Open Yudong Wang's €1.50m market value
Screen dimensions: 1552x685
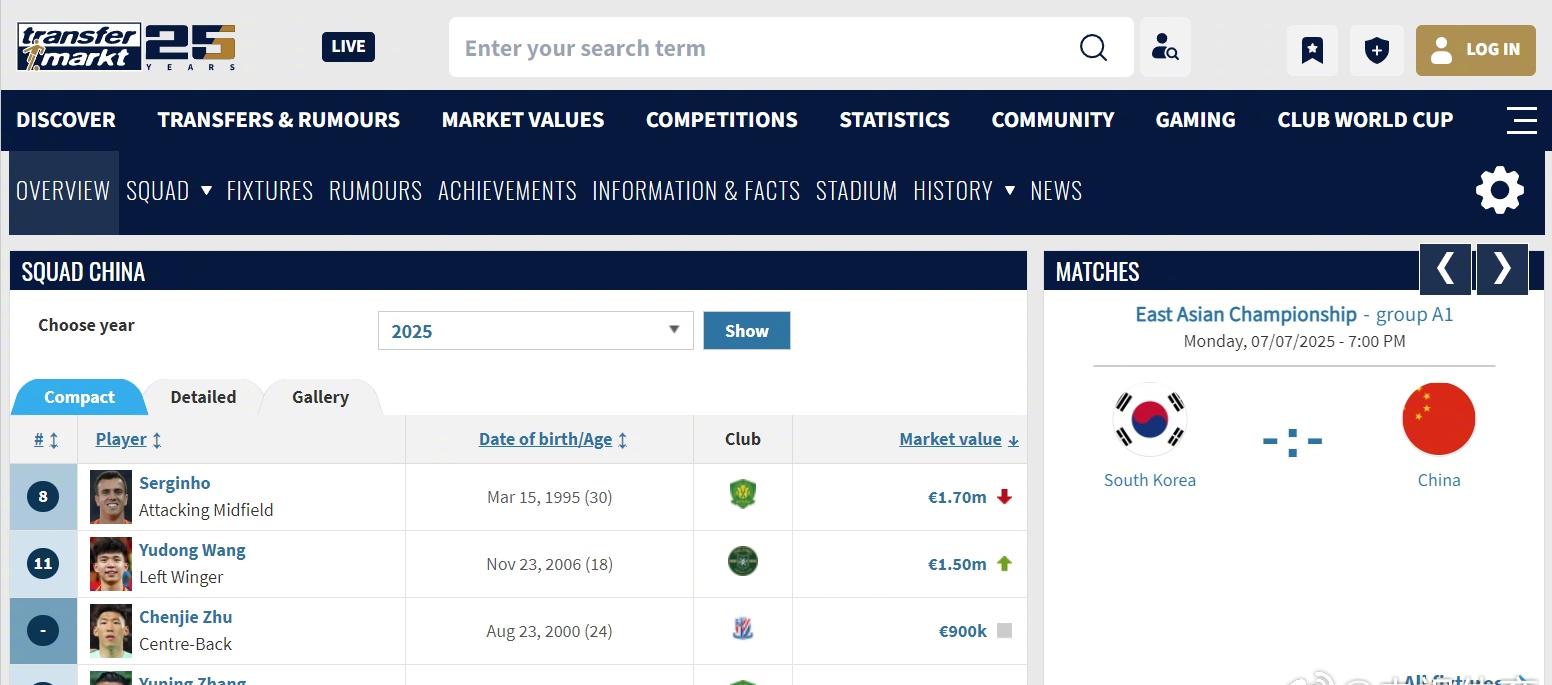click(x=957, y=564)
